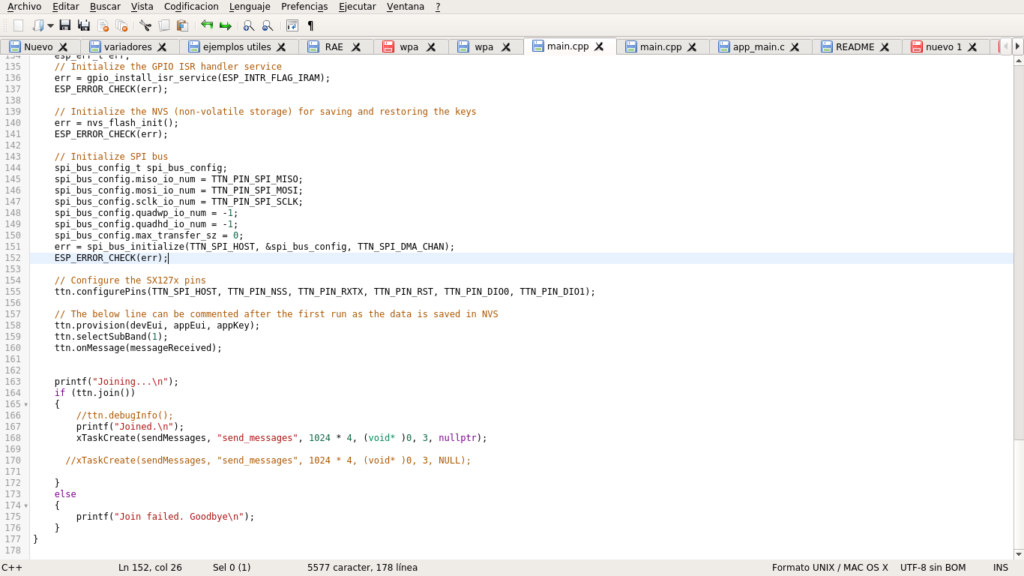Click line number 152 in the margin
This screenshot has width=1024, height=576.
pos(12,258)
